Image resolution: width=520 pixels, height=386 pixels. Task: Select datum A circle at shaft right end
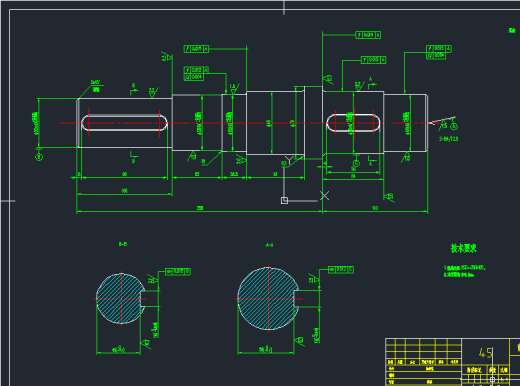(454, 126)
